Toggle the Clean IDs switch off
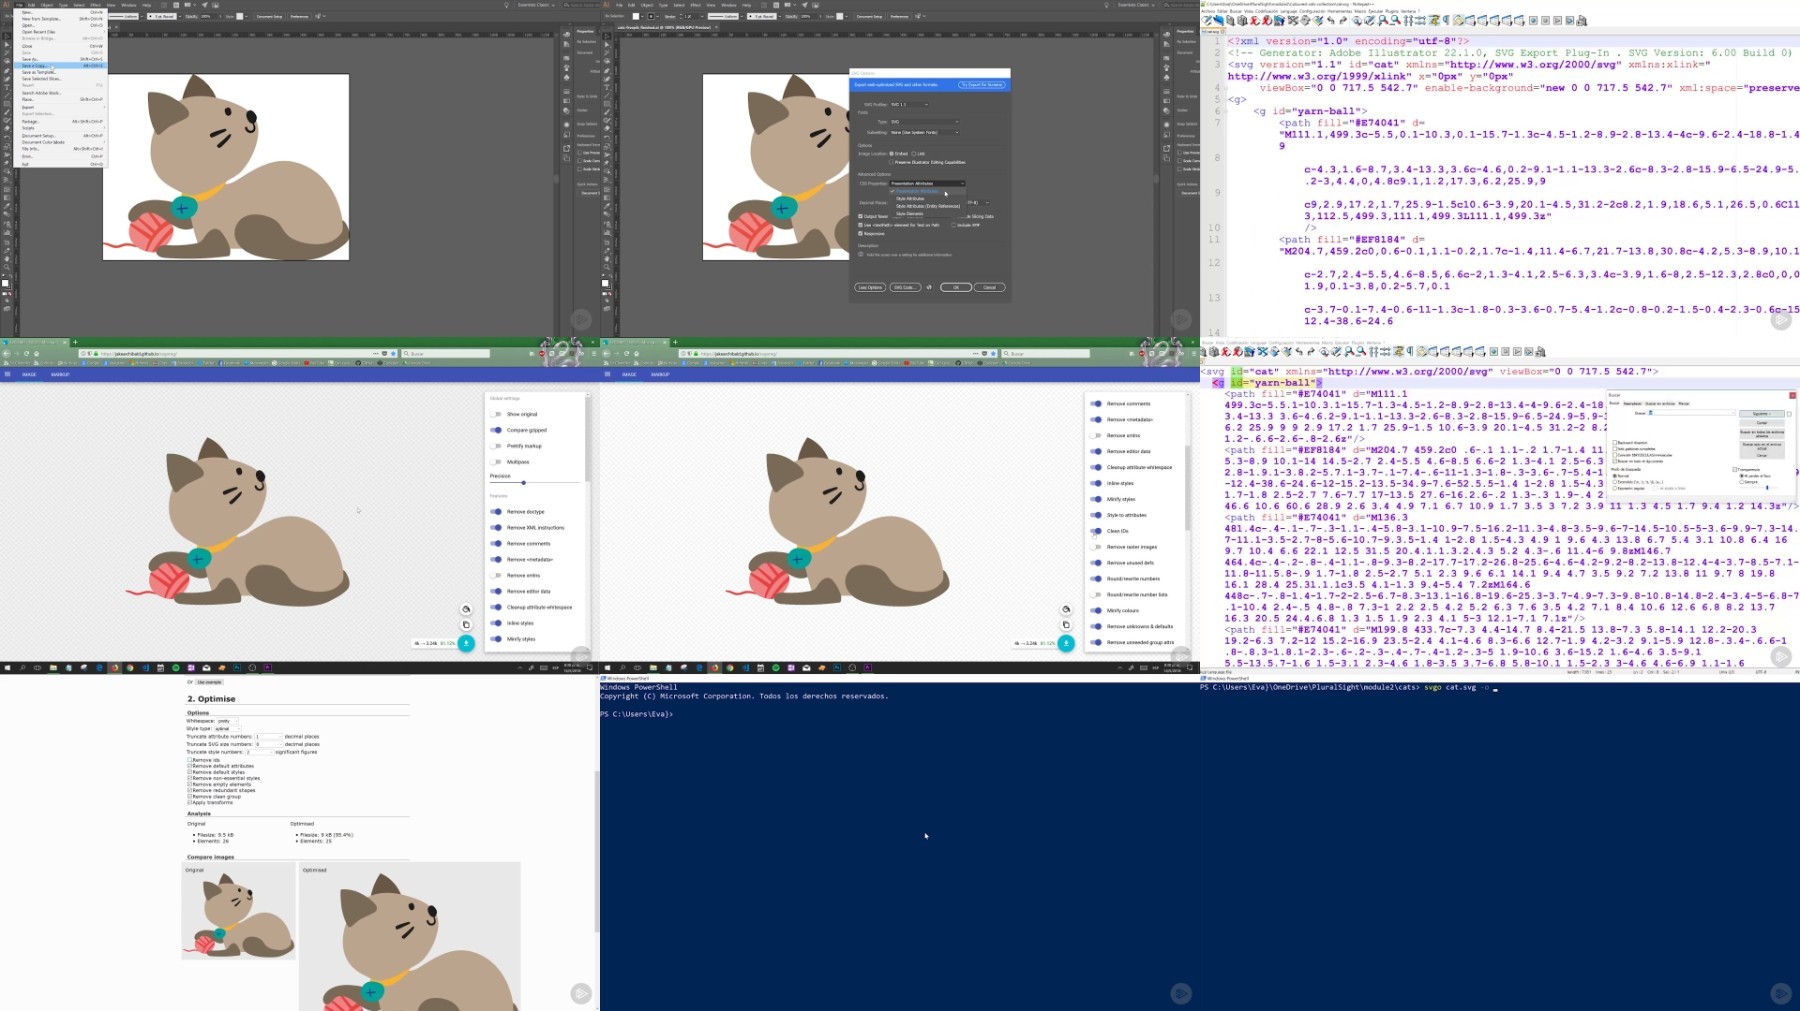The image size is (1800, 1011). 1096,531
